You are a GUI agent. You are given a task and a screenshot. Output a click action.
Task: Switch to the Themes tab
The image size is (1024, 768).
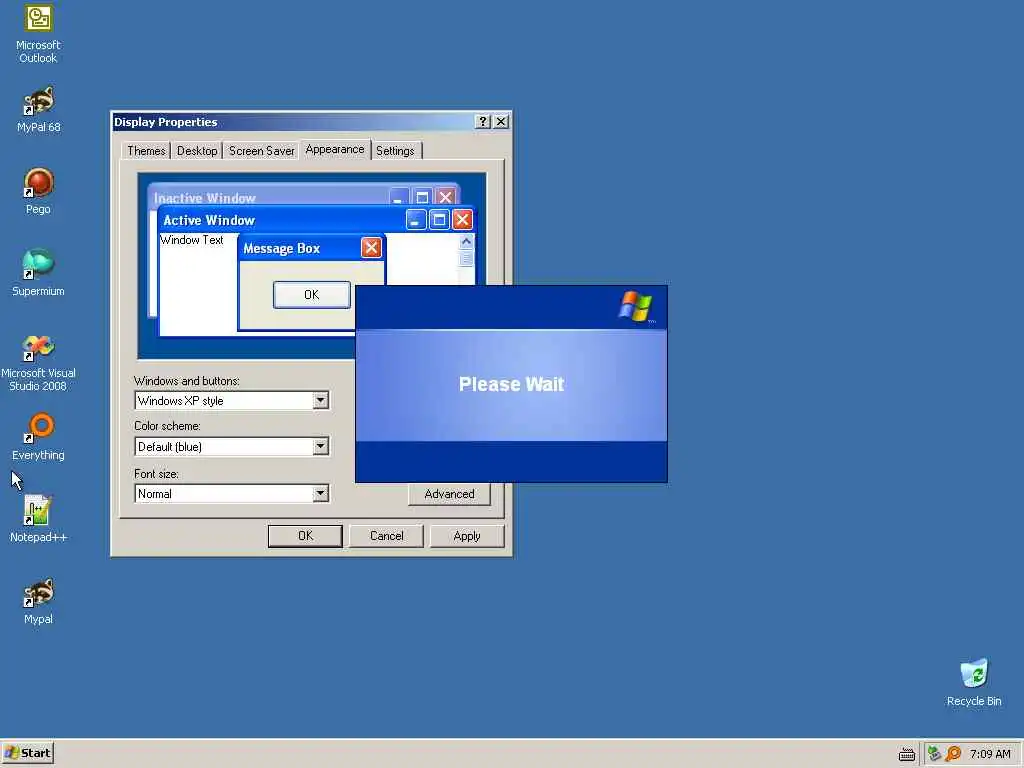tap(146, 151)
